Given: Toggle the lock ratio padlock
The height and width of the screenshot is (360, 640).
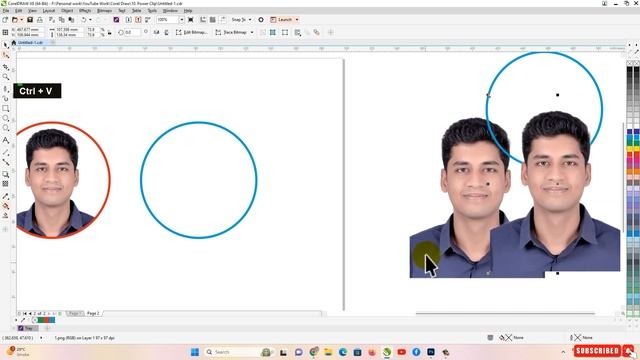Looking at the screenshot, I should [x=109, y=32].
